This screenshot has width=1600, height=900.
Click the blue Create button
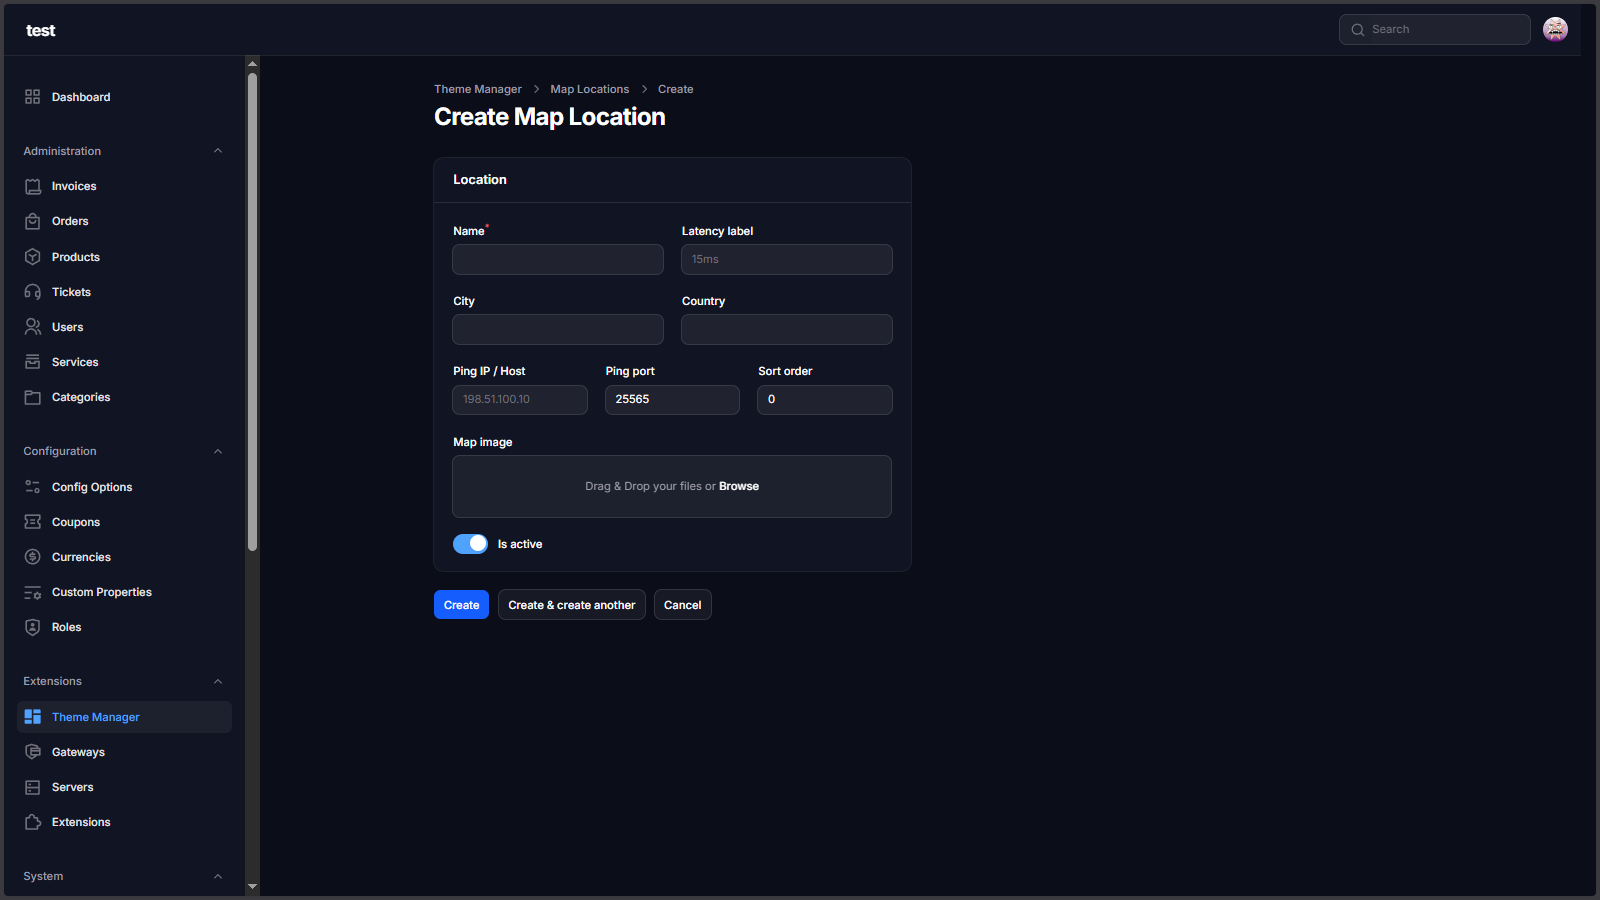pyautogui.click(x=461, y=605)
